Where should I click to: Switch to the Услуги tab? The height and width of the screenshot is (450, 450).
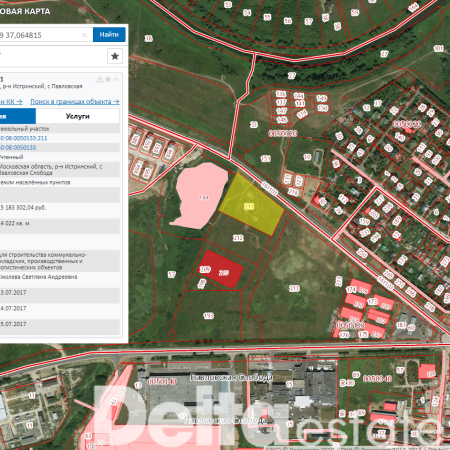click(78, 116)
